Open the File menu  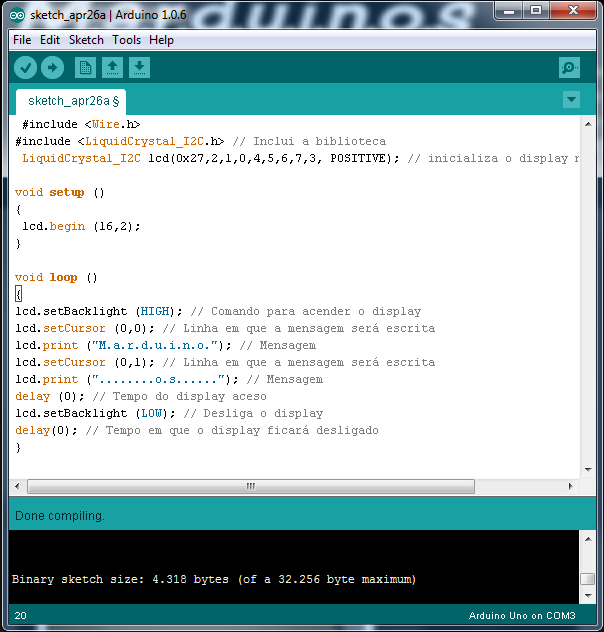click(22, 40)
